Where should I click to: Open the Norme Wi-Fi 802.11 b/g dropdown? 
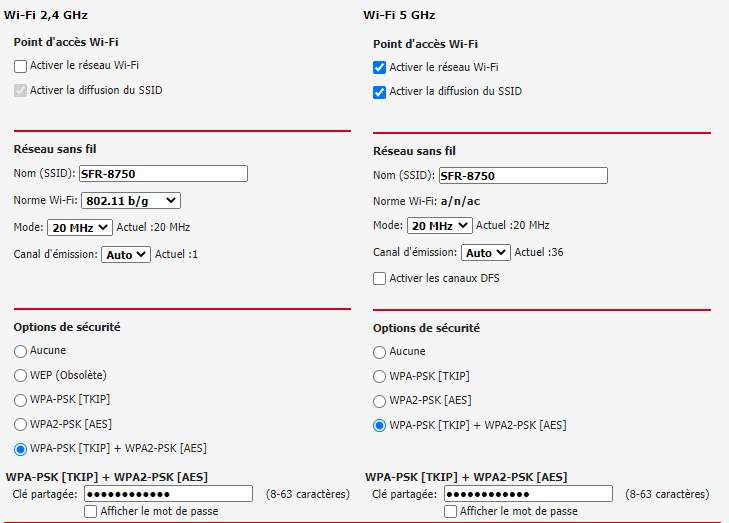coord(131,201)
